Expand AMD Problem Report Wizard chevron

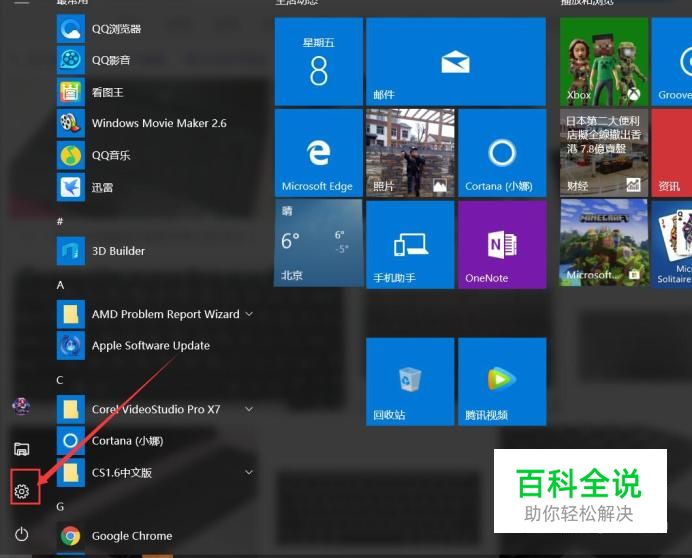[249, 314]
